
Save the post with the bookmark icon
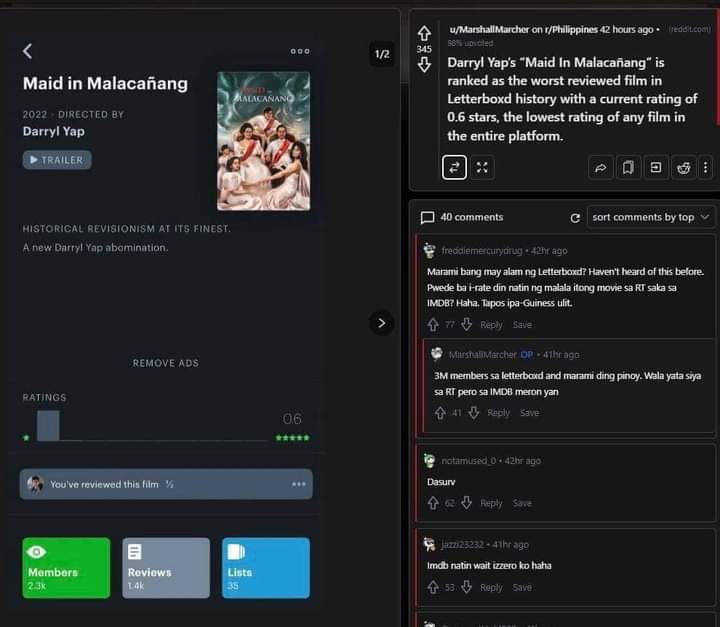coord(628,168)
